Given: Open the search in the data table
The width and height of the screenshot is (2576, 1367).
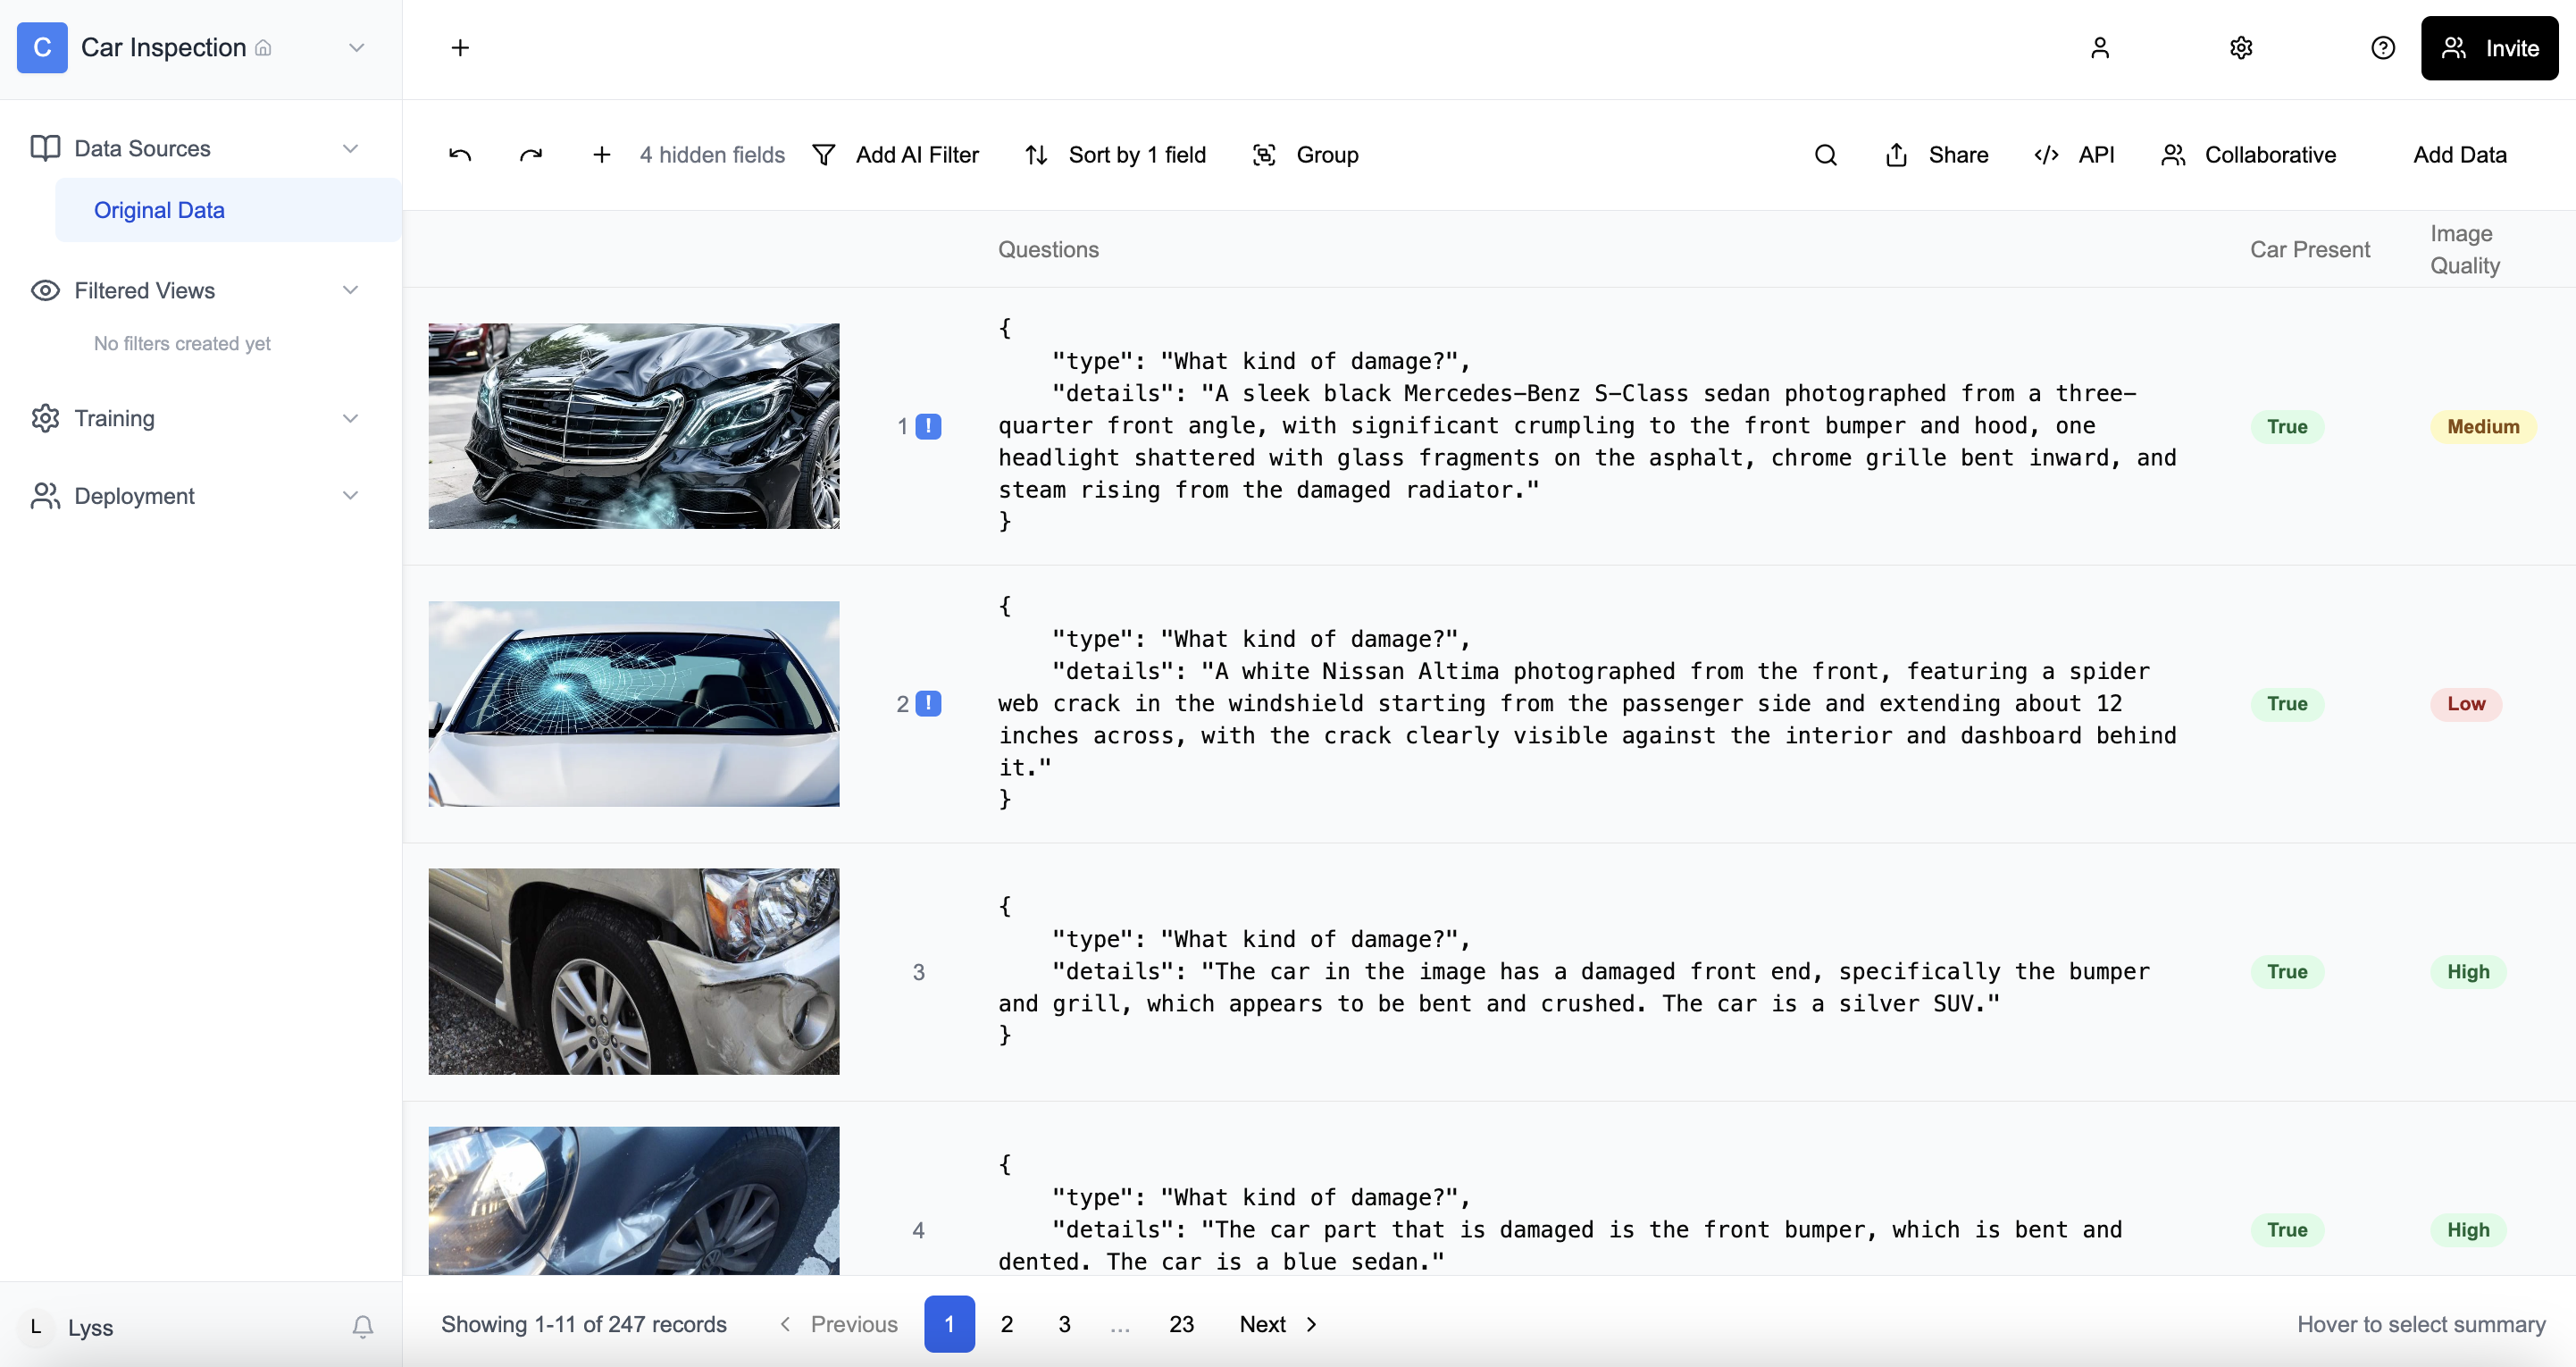Looking at the screenshot, I should click(x=1825, y=155).
